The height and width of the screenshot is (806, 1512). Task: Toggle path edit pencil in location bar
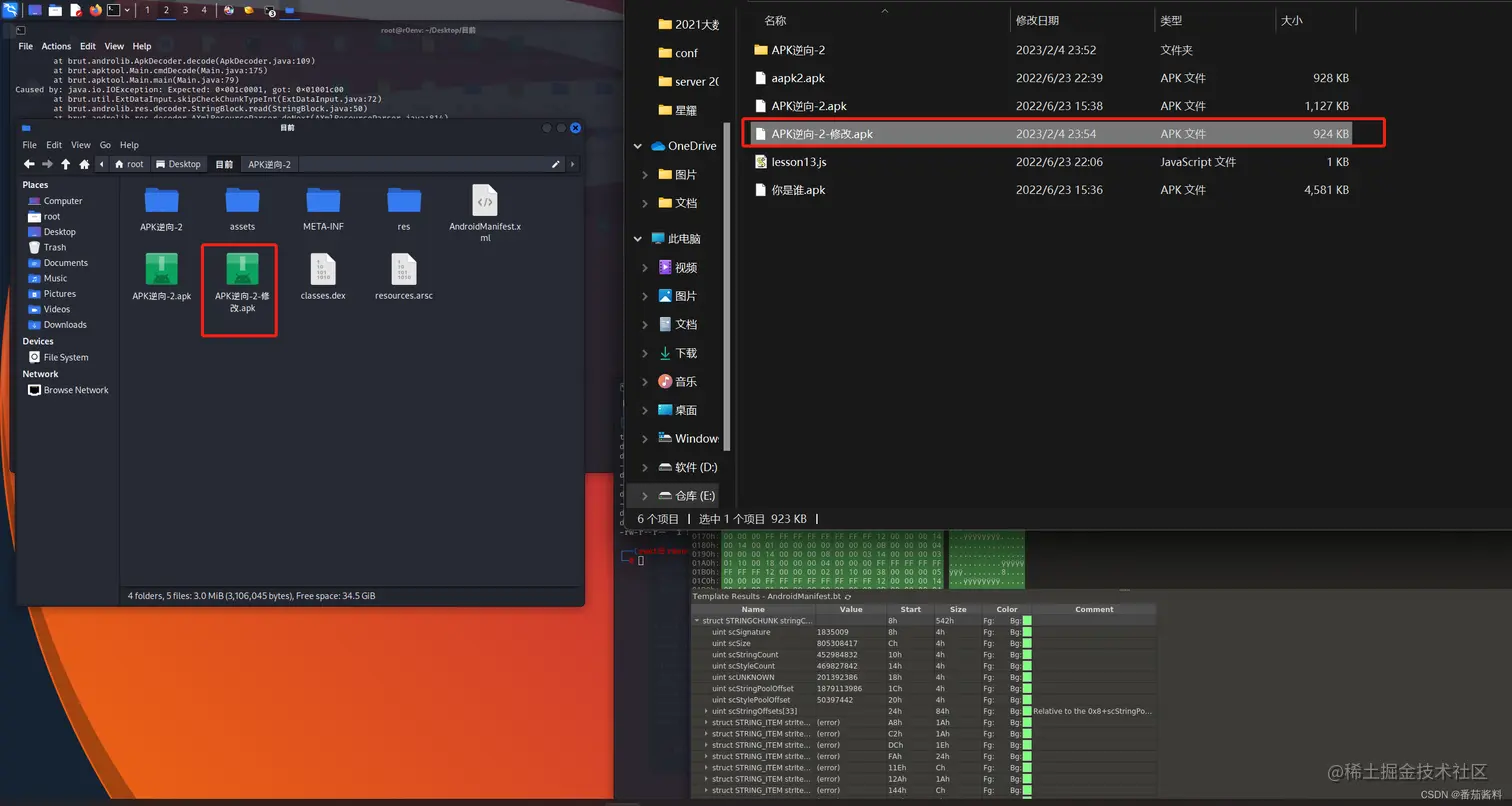[556, 164]
